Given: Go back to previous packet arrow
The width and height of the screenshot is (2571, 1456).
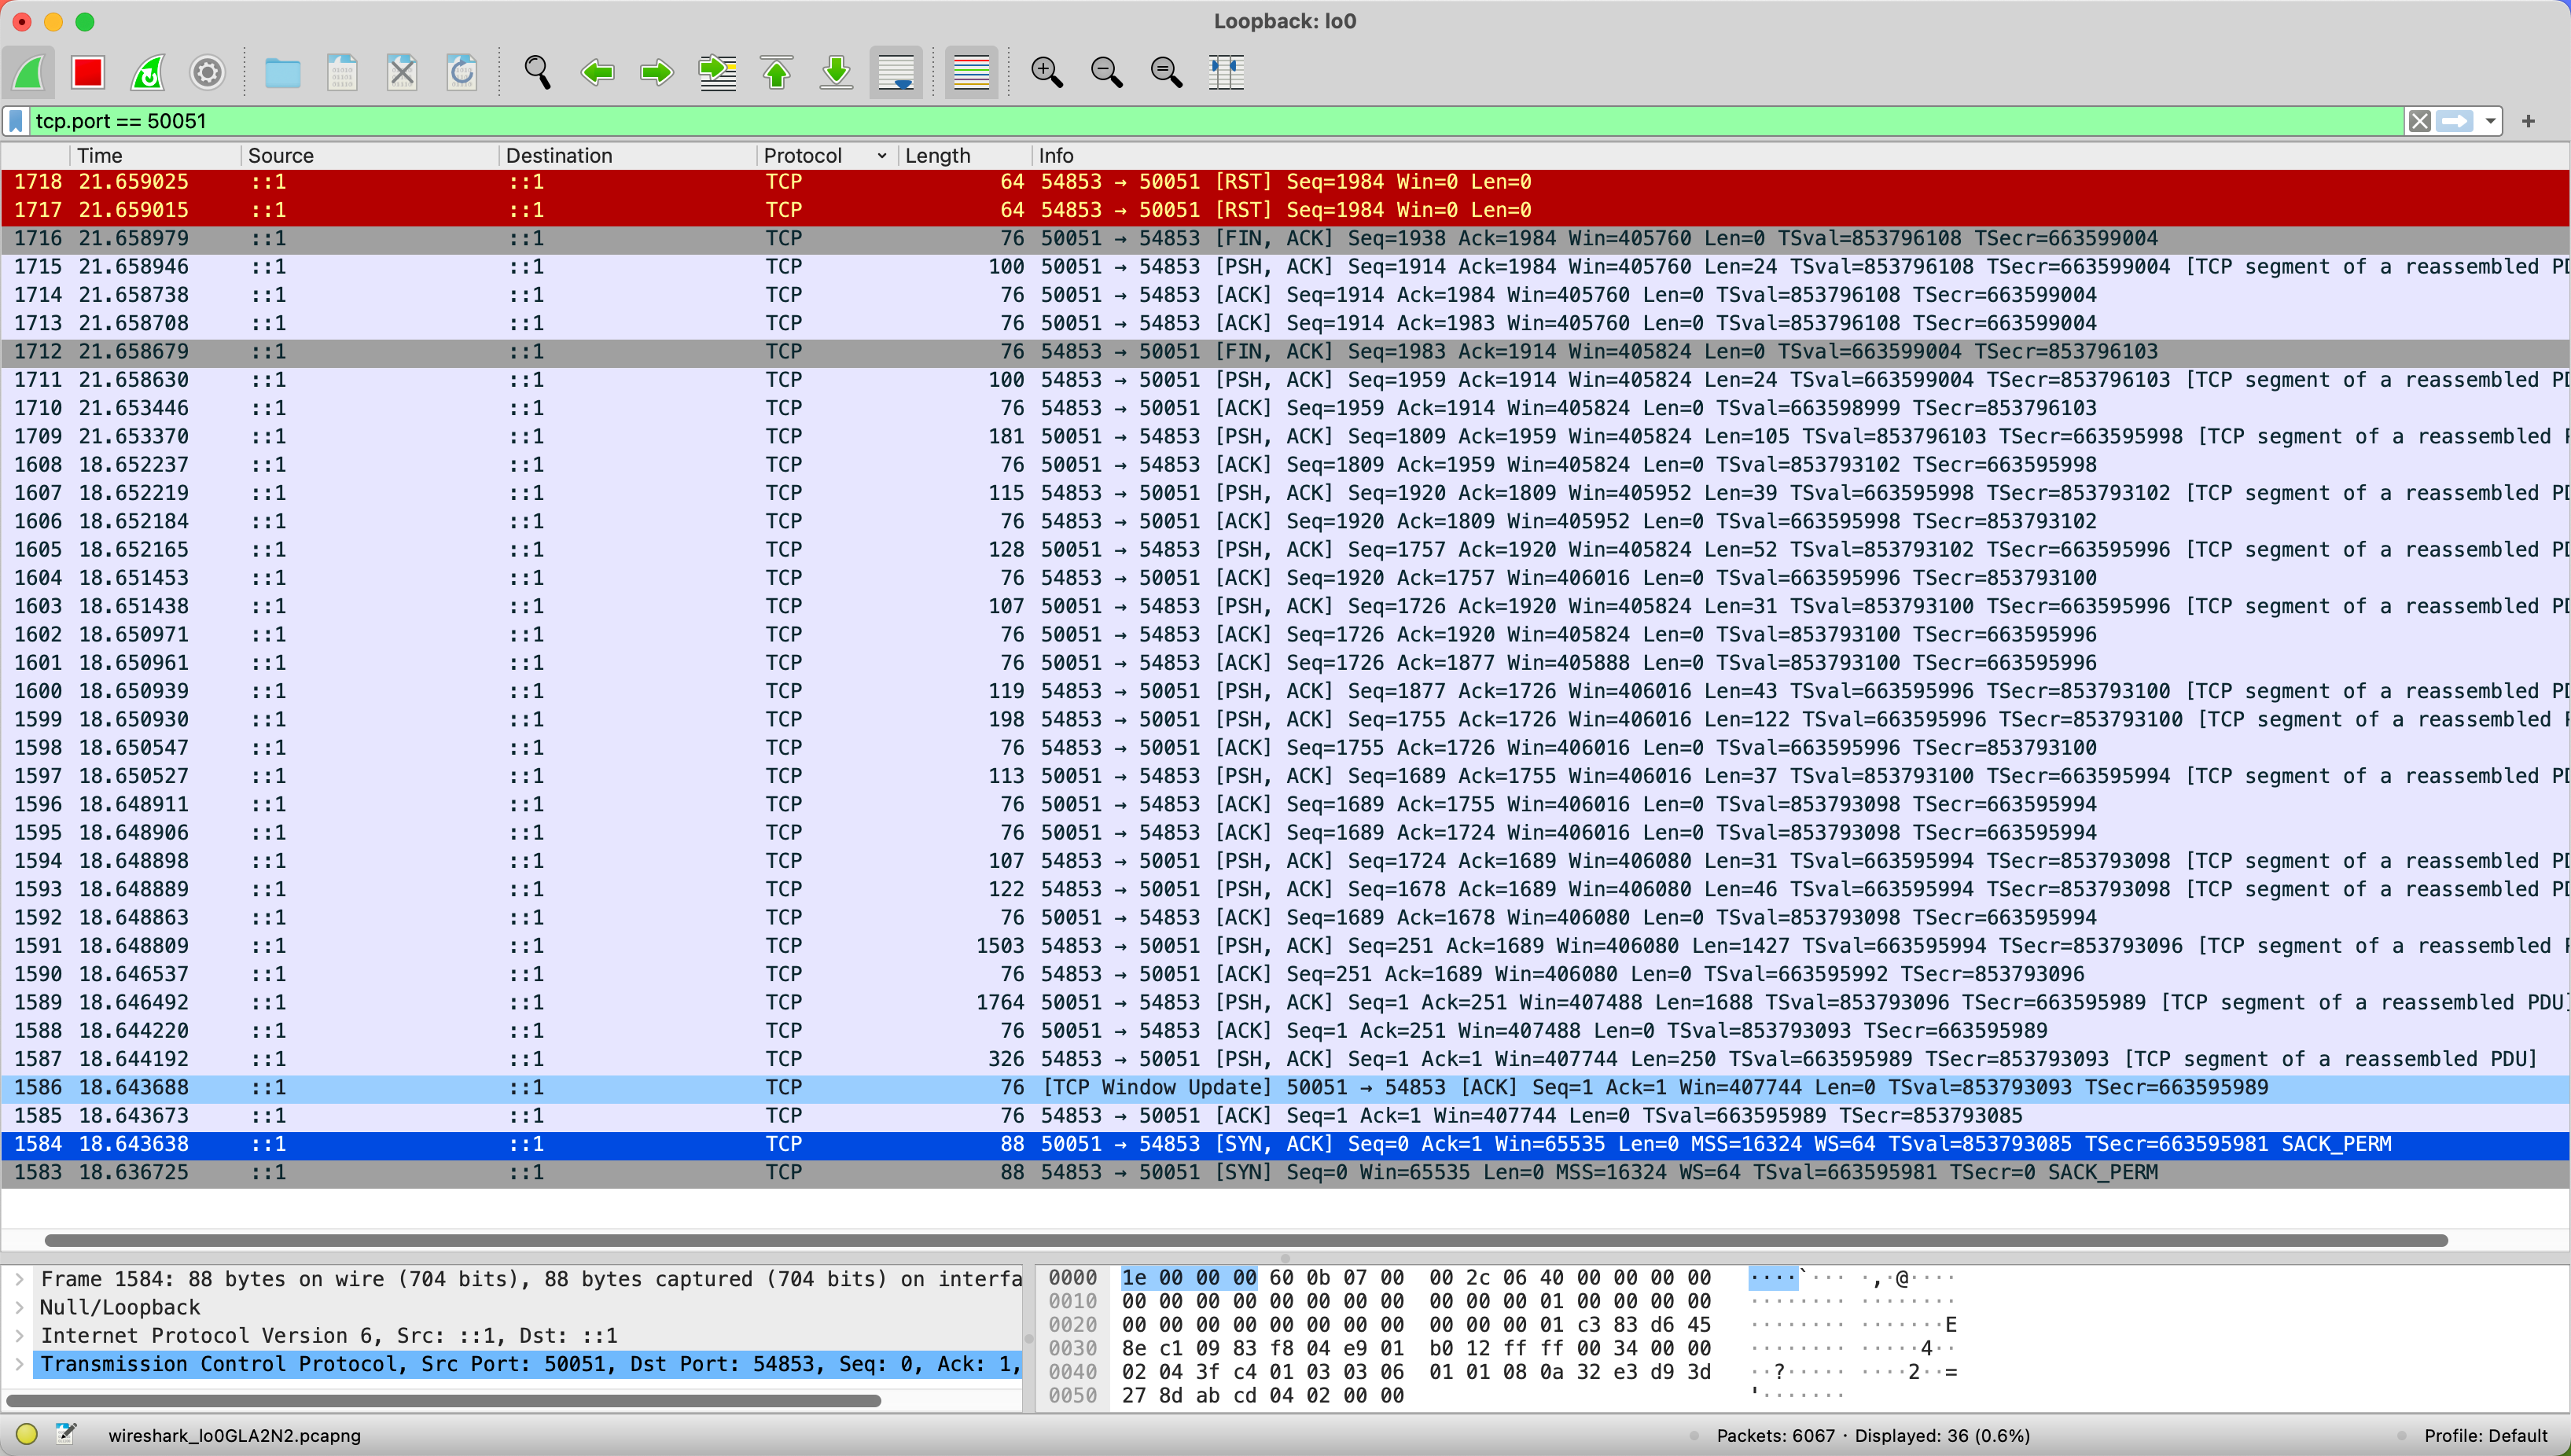Looking at the screenshot, I should pyautogui.click(x=598, y=72).
